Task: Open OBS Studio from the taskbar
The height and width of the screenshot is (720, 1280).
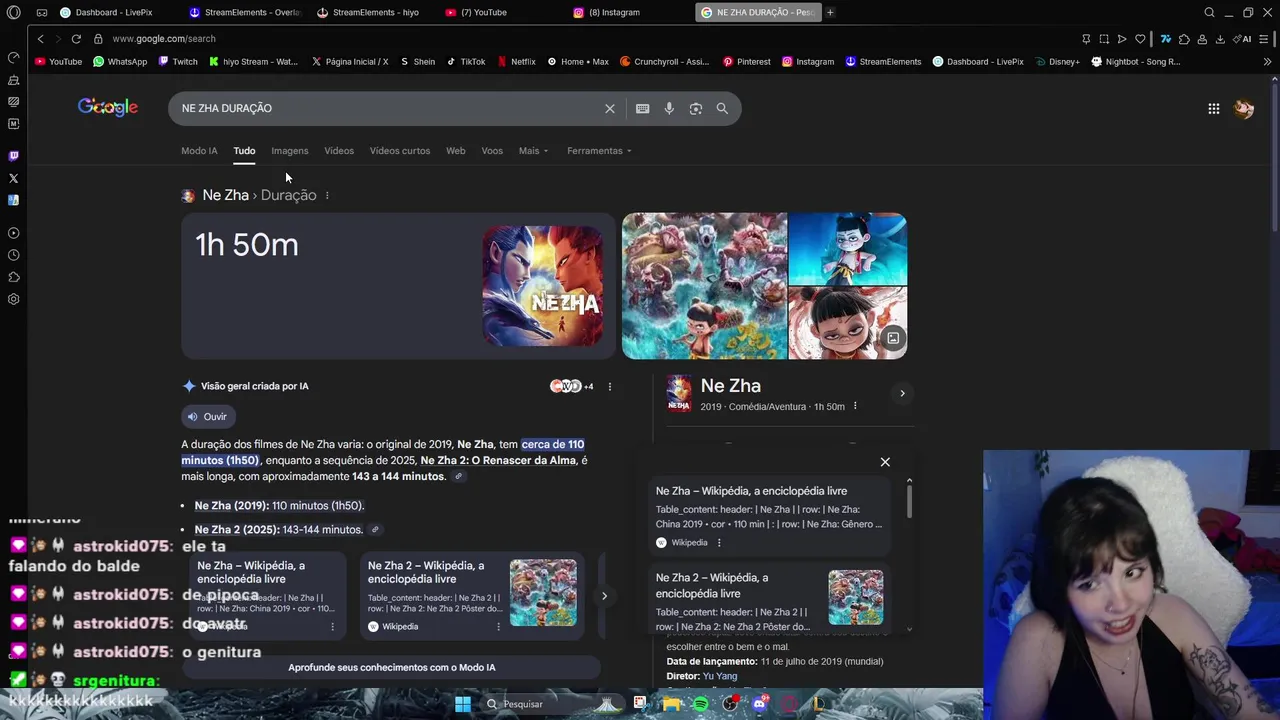Action: click(730, 704)
